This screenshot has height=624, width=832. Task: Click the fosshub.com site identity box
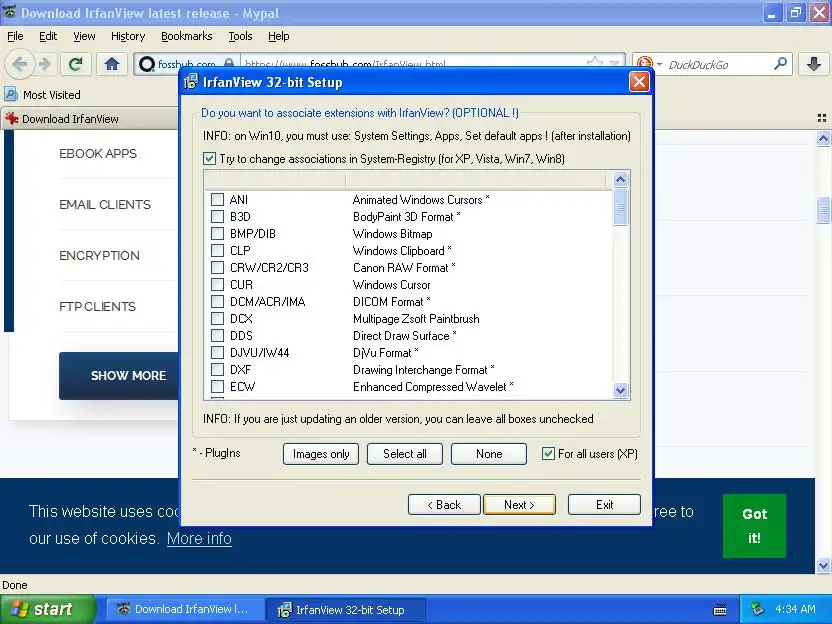coord(186,64)
